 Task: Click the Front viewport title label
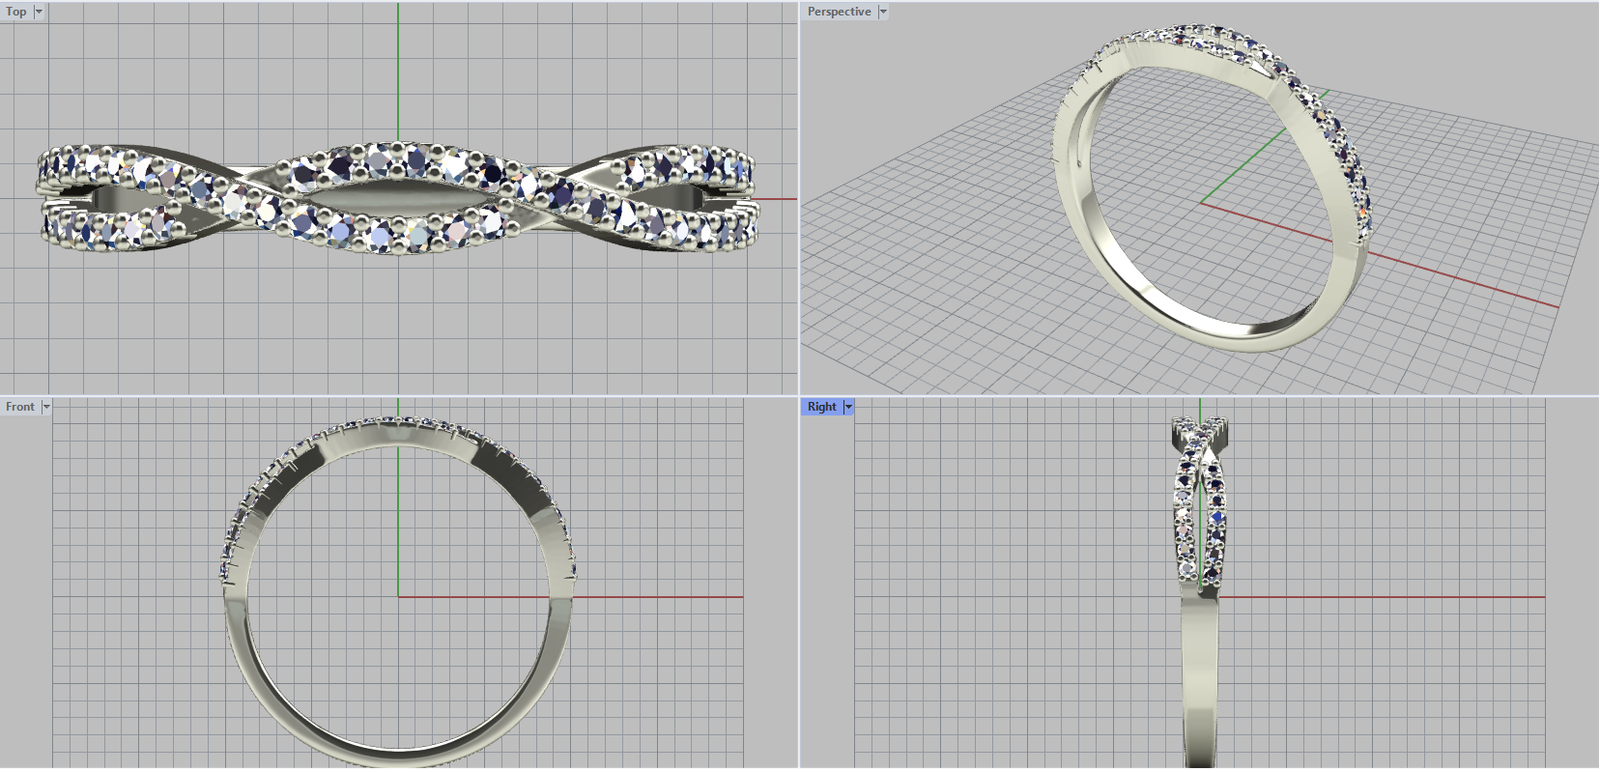(20, 407)
